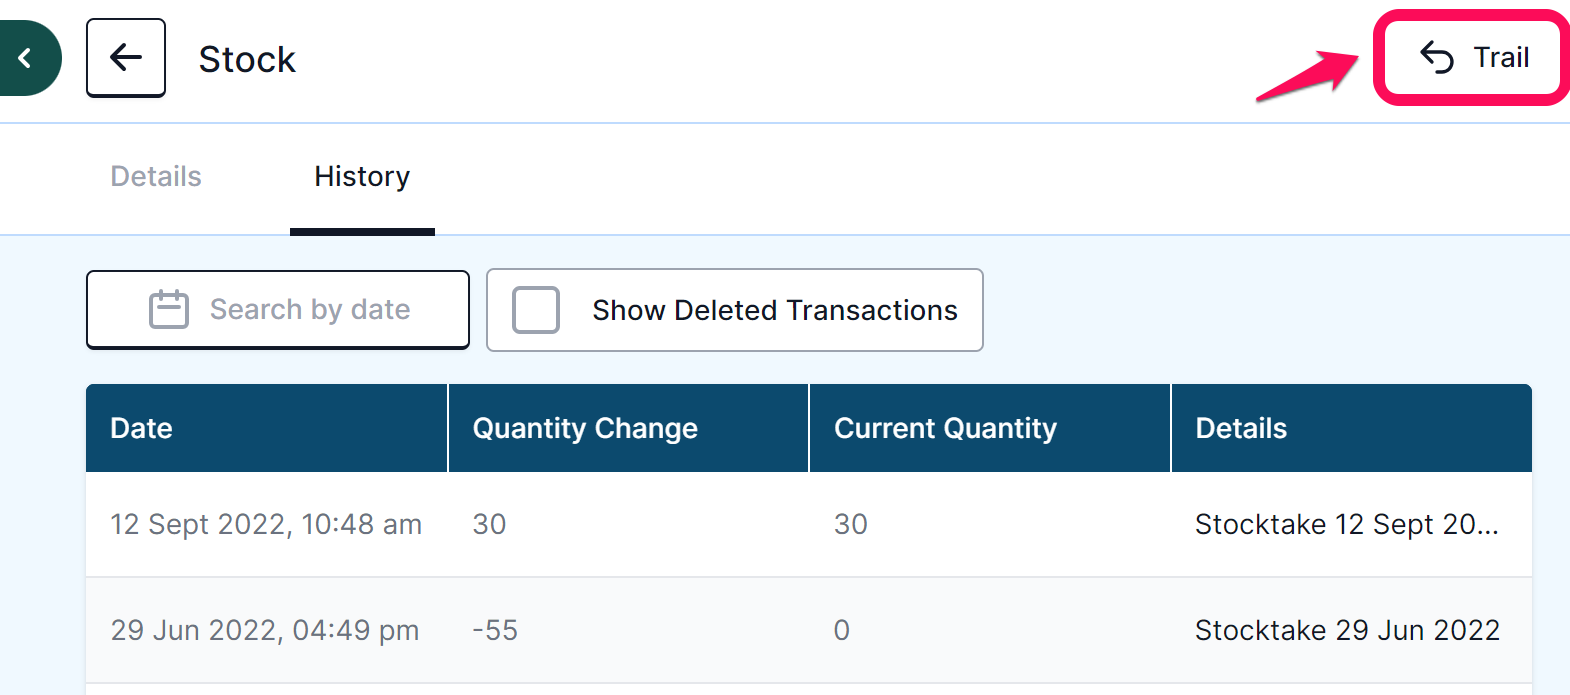Click the Show Deleted Transactions label
Screen dimensions: 1570x695
point(775,310)
